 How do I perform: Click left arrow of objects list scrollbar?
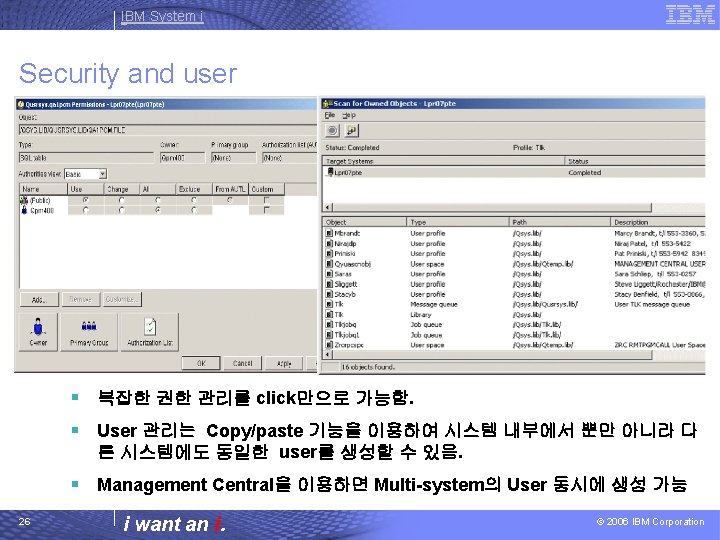328,354
